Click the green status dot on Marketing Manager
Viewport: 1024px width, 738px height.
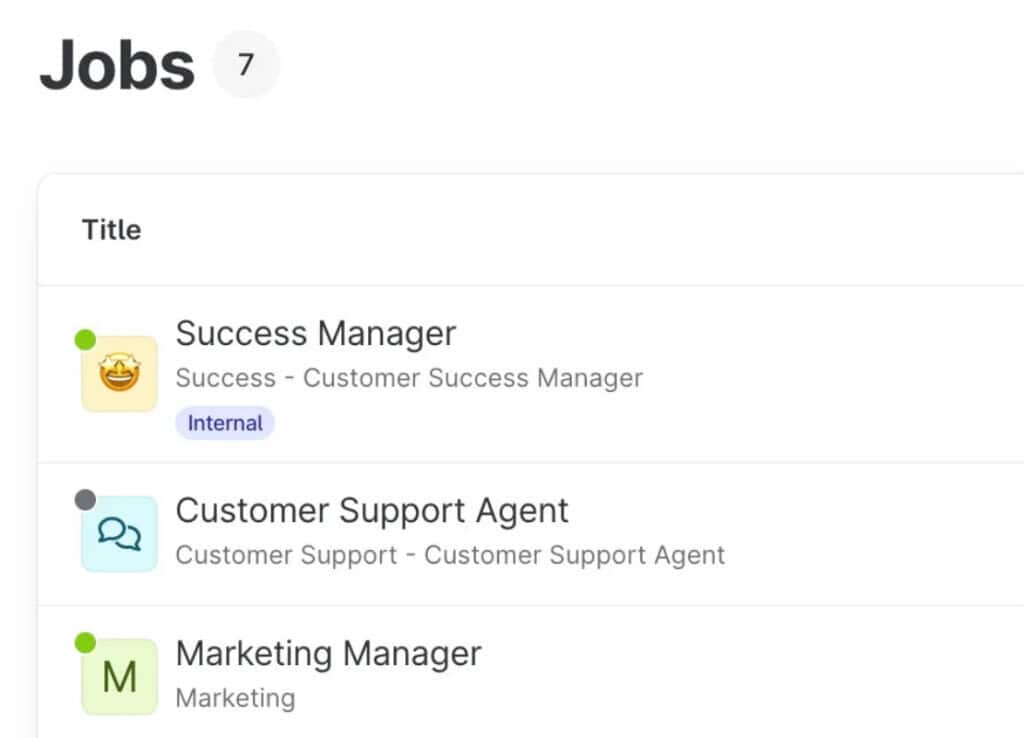[x=85, y=642]
